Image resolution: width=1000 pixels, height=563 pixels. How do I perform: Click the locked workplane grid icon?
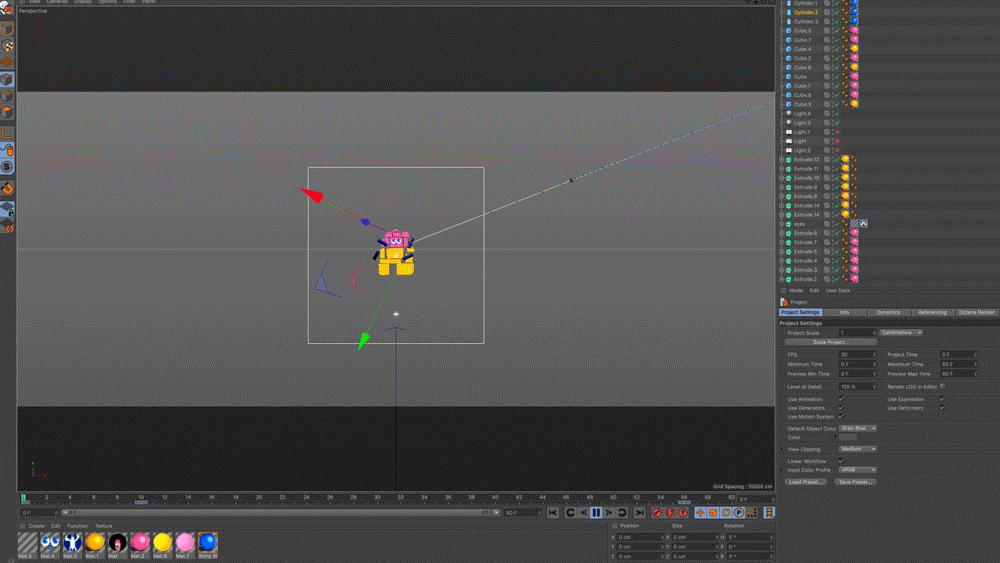[x=7, y=208]
